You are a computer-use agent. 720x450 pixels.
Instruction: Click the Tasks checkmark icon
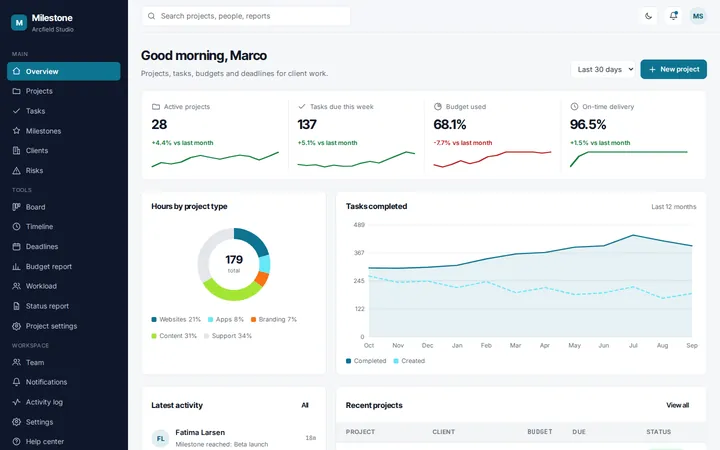click(x=17, y=111)
